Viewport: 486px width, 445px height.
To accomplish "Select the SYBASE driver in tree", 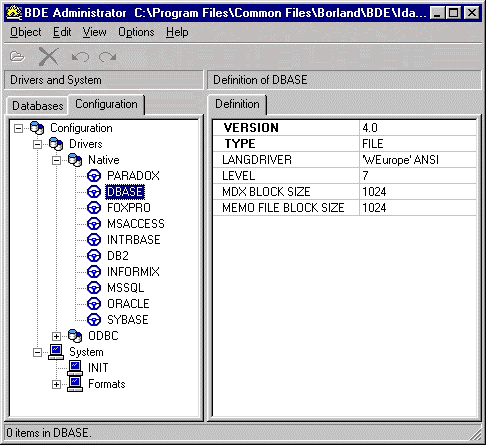I will [128, 320].
